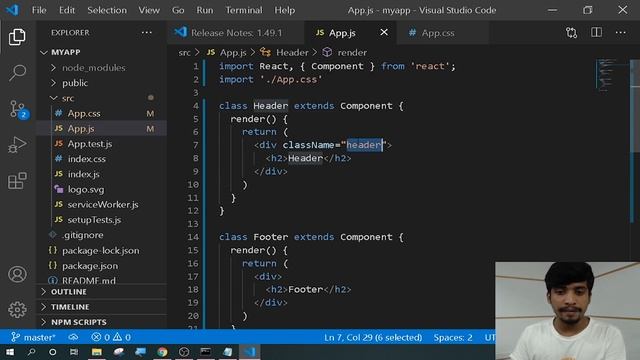Open index.js in file tree
This screenshot has width=640, height=360.
pos(84,174)
